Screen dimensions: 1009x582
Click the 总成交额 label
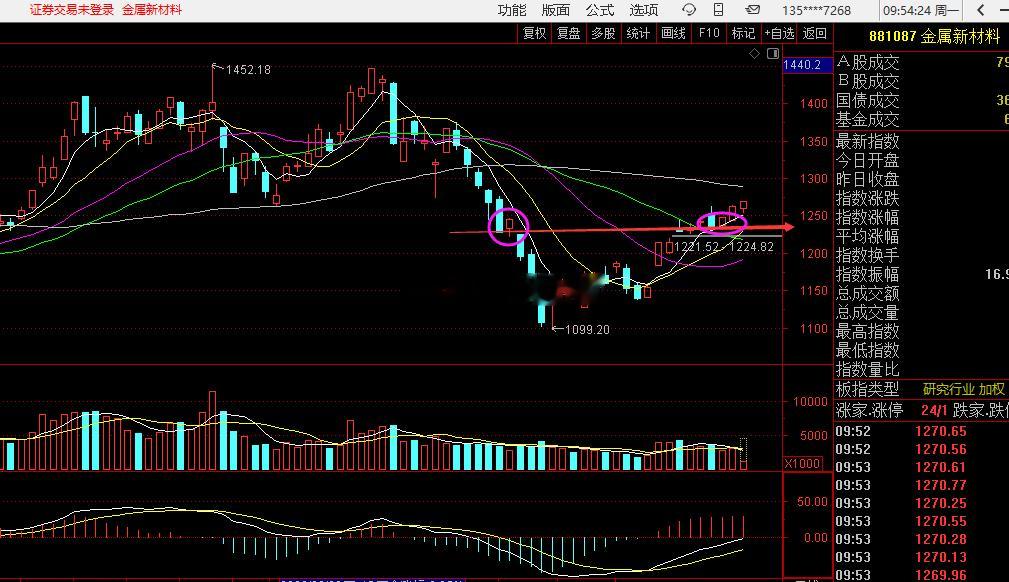pyautogui.click(x=867, y=294)
